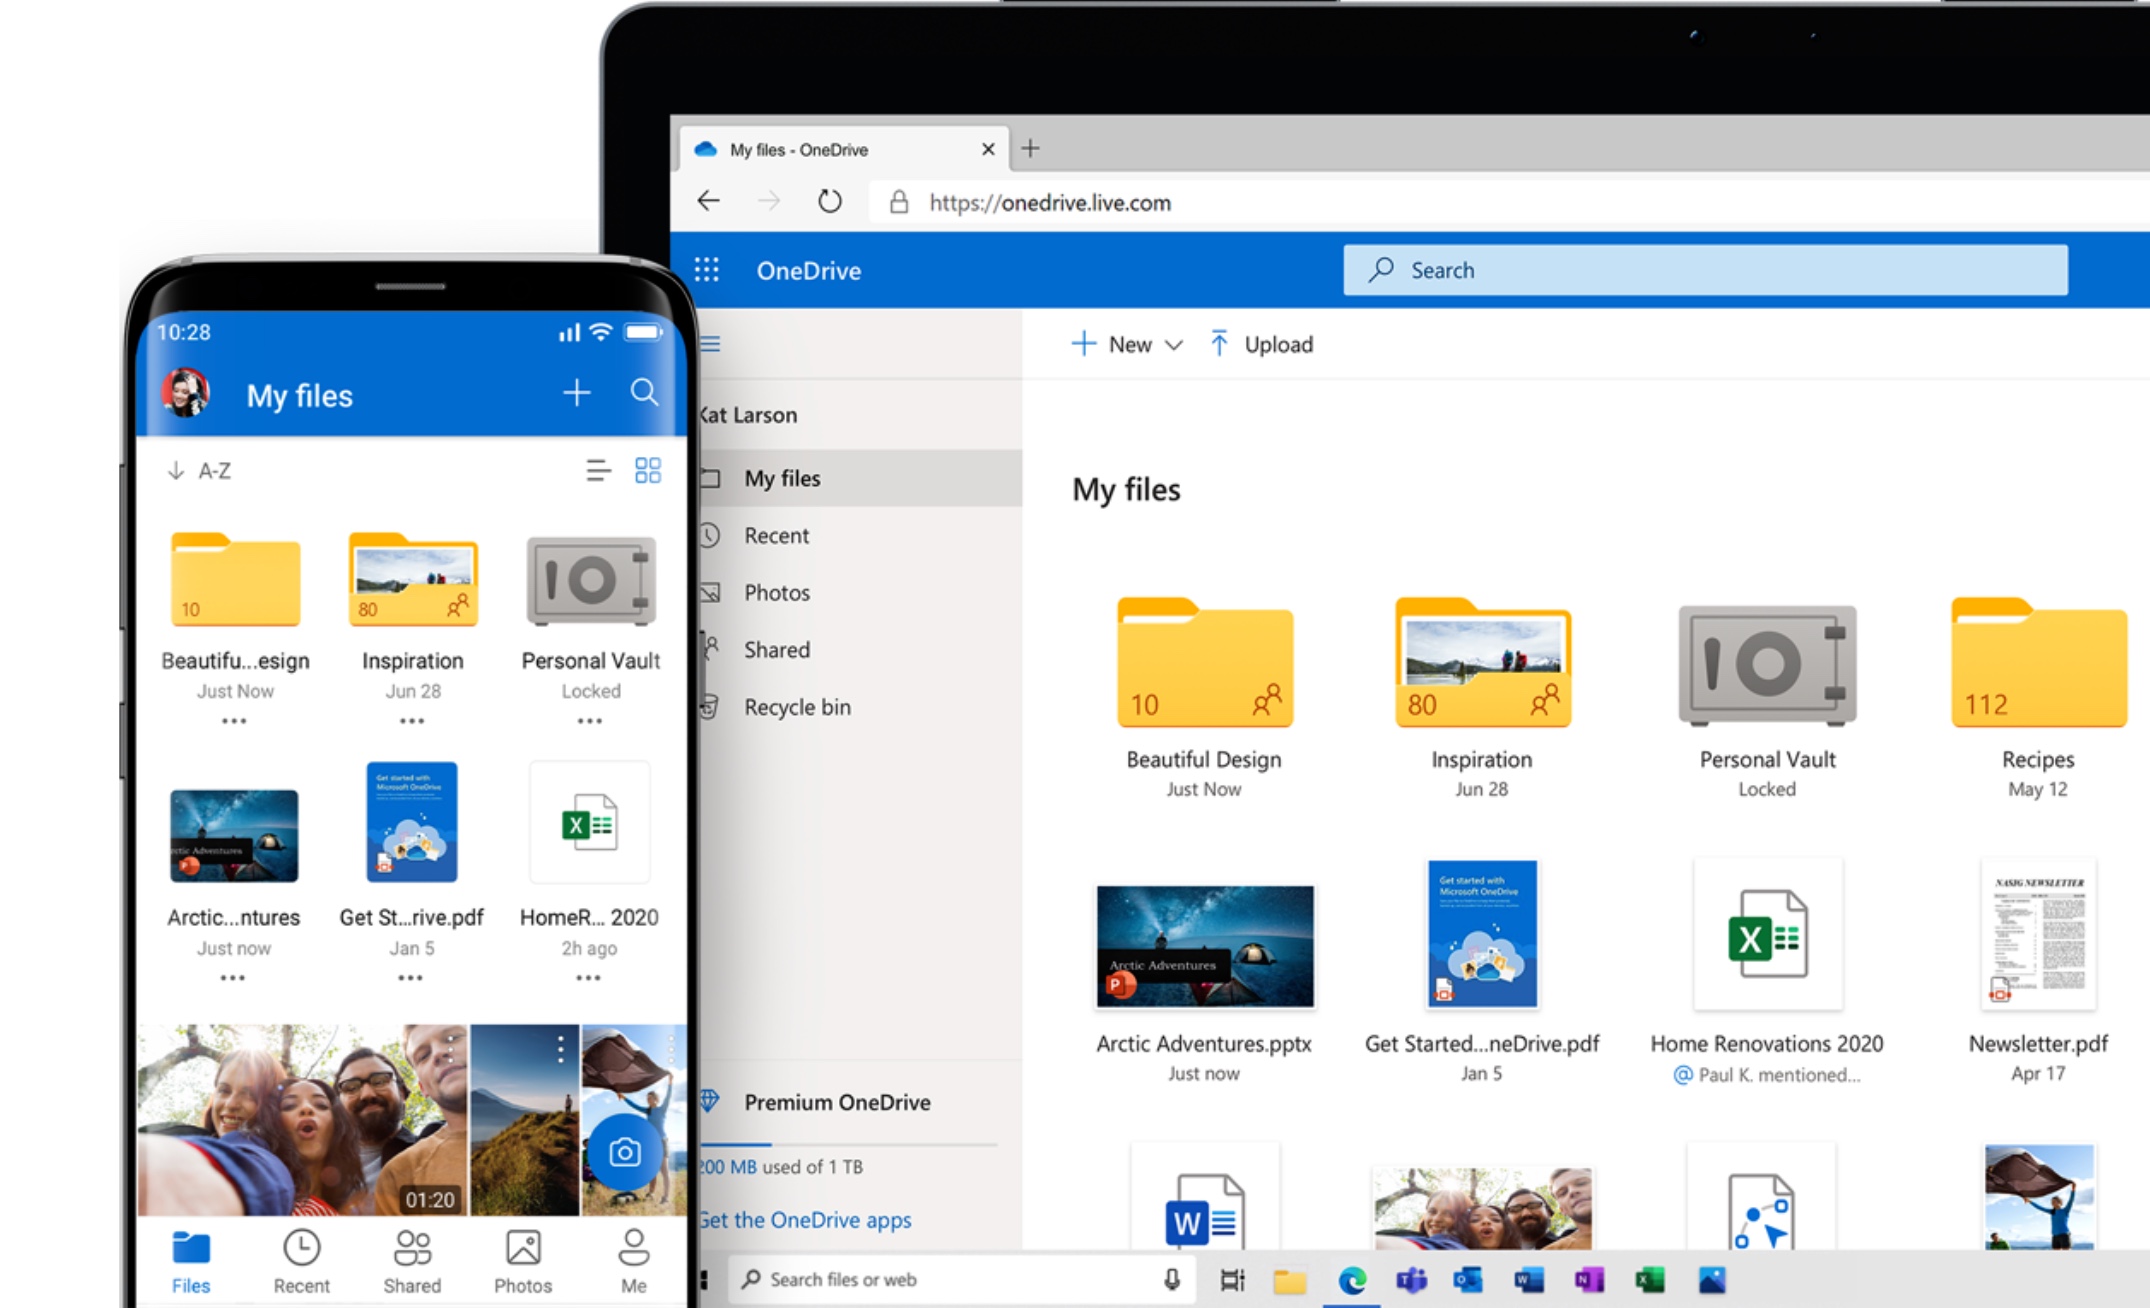Toggle the grid view layout
This screenshot has width=2150, height=1308.
tap(648, 468)
